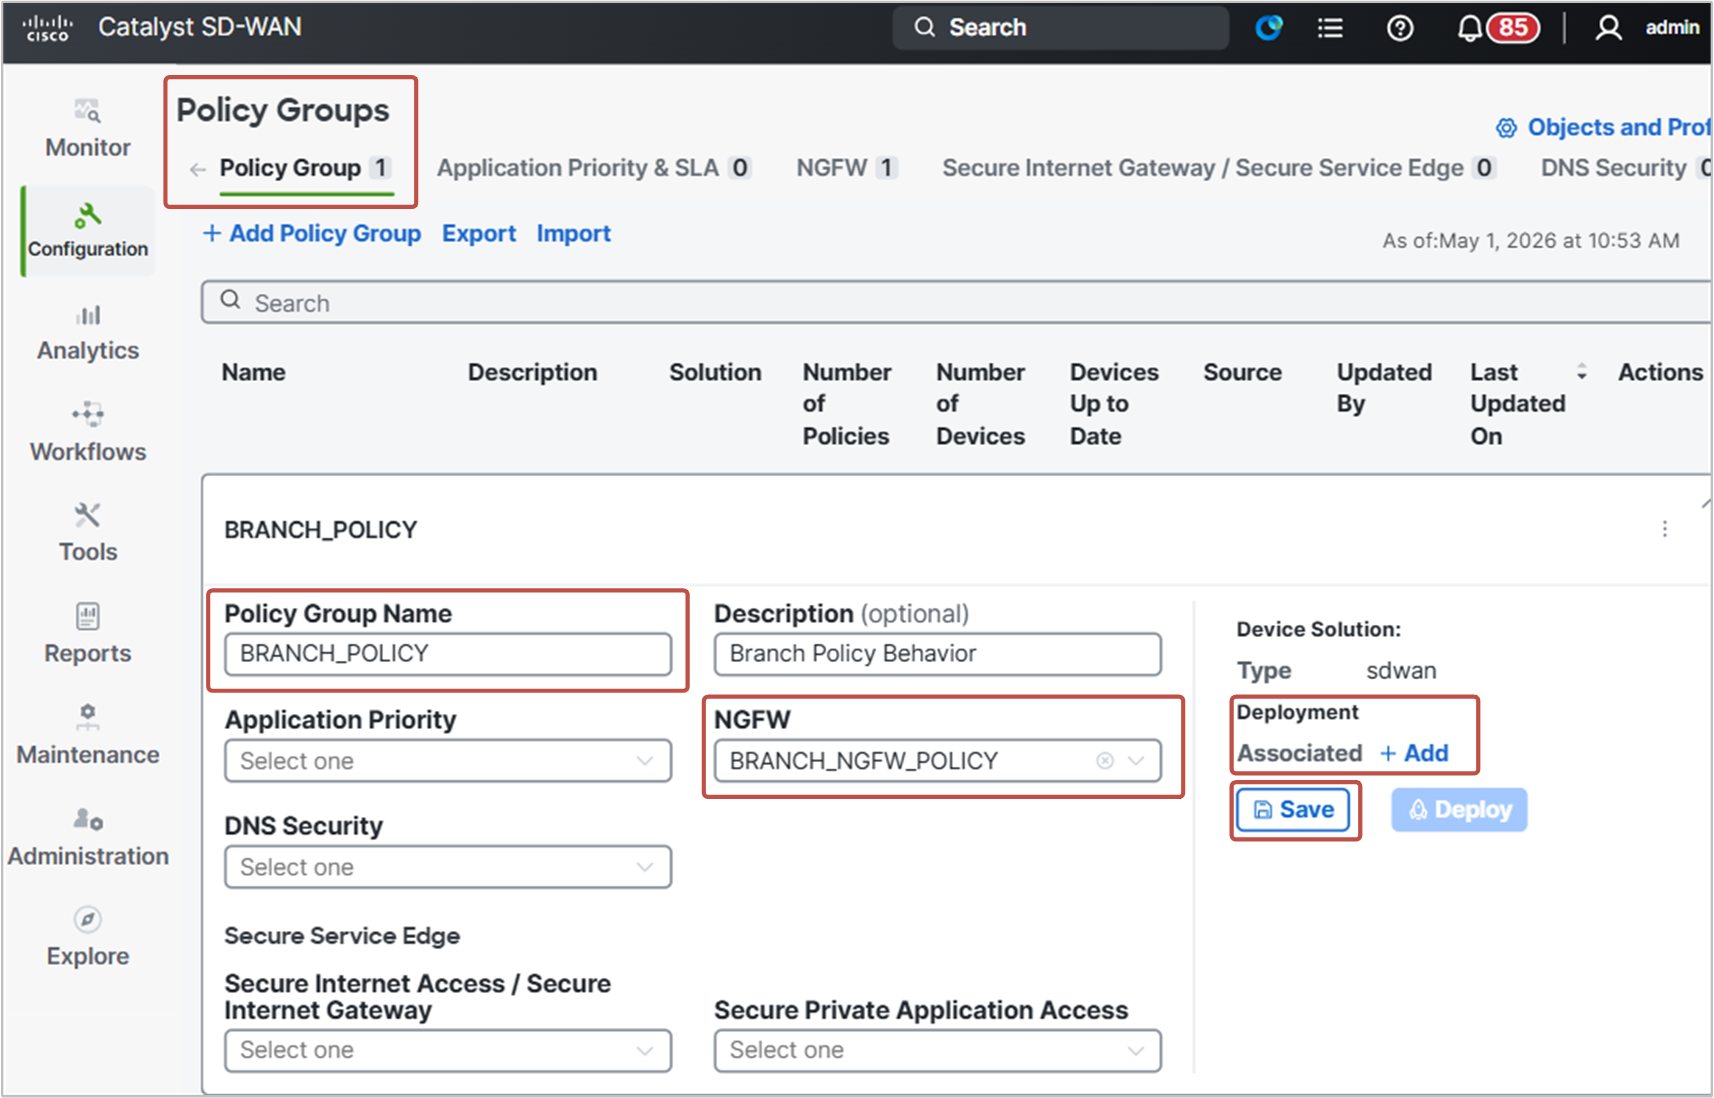The image size is (1714, 1098).
Task: Click Add Policy Group
Action: tap(311, 233)
